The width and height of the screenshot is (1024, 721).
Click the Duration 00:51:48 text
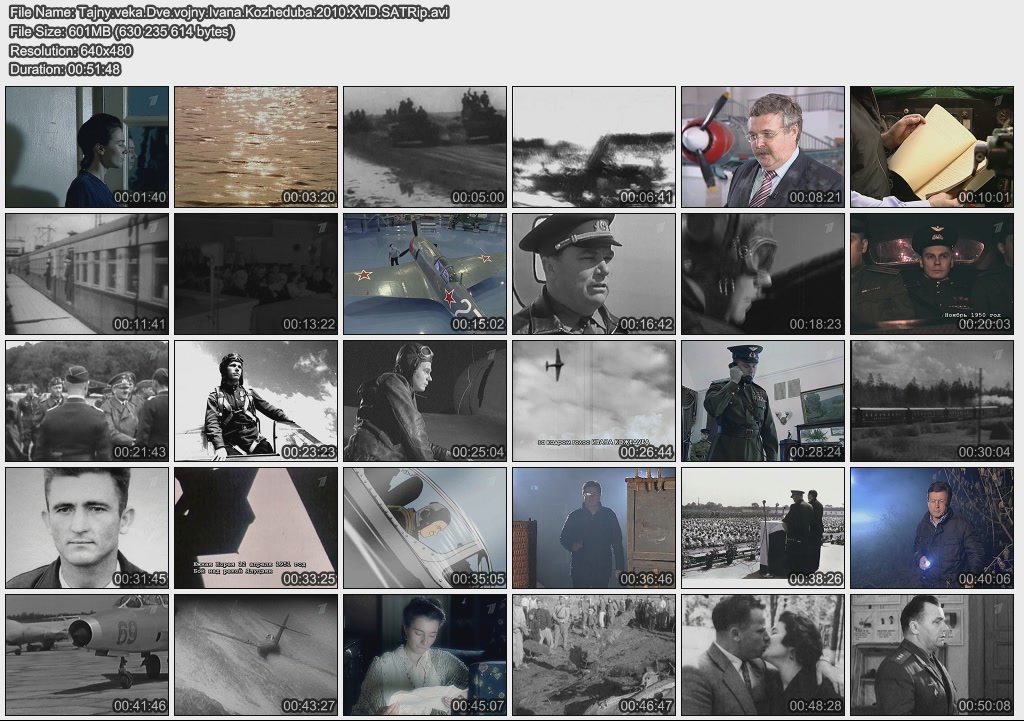65,69
